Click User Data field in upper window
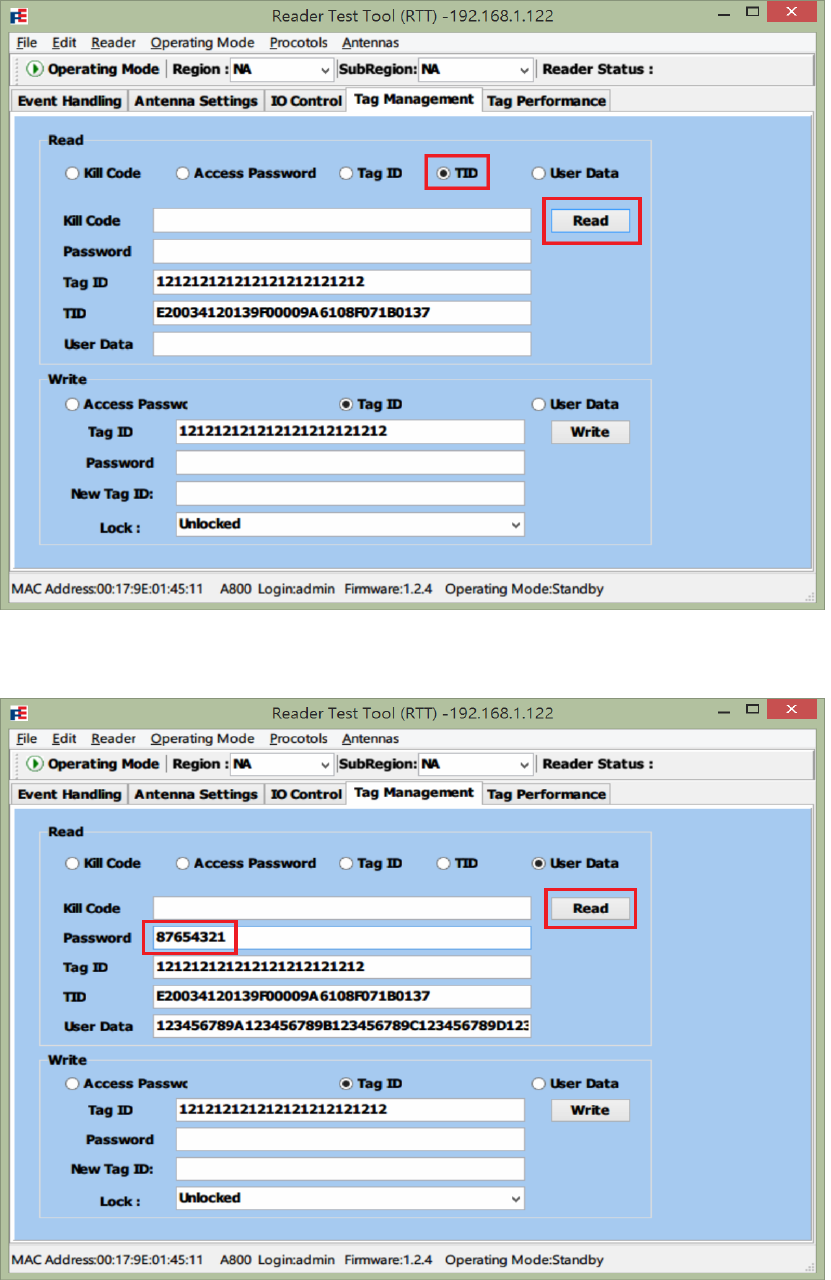831x1280 pixels. coord(342,344)
